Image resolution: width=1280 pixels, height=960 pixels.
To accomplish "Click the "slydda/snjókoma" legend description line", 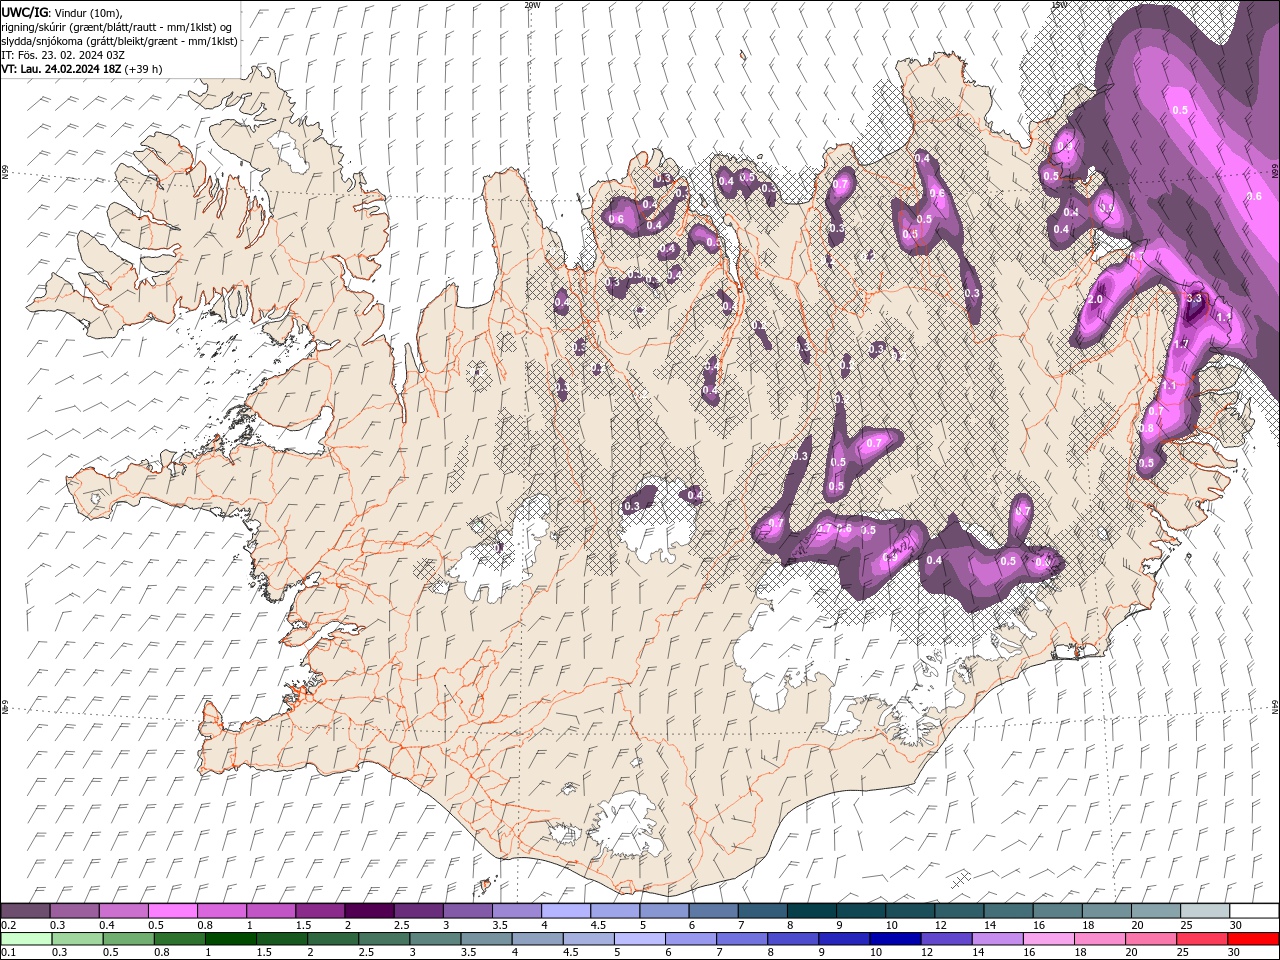I will 120,41.
